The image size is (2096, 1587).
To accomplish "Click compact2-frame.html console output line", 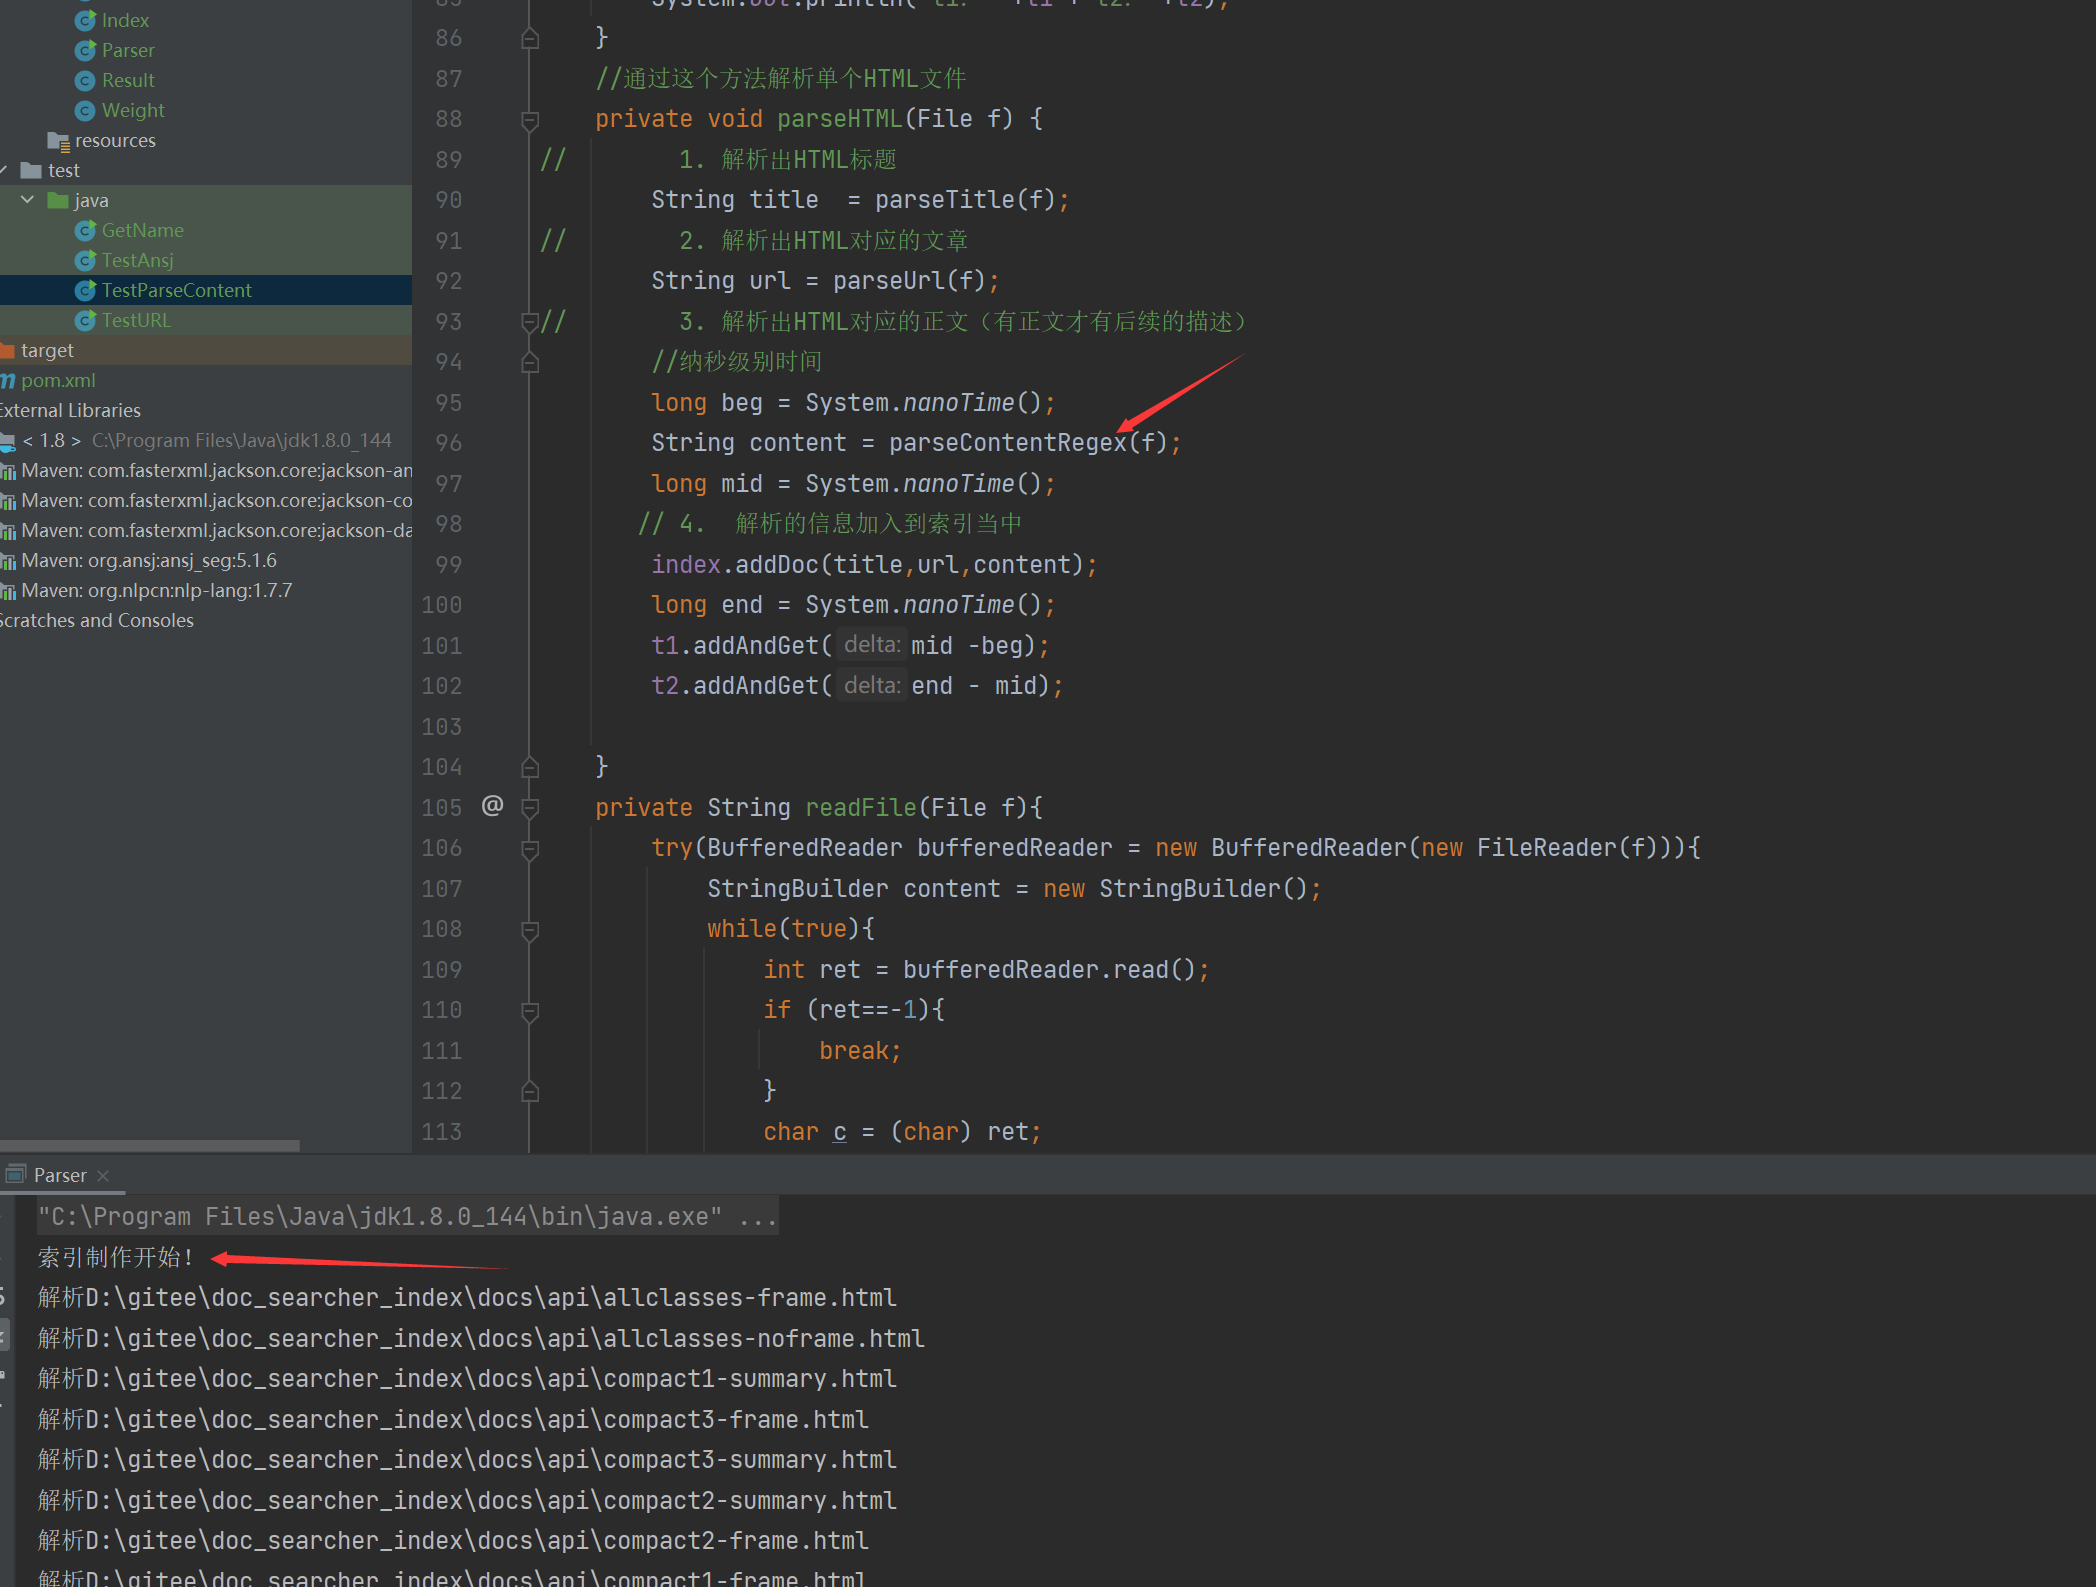I will point(453,1541).
